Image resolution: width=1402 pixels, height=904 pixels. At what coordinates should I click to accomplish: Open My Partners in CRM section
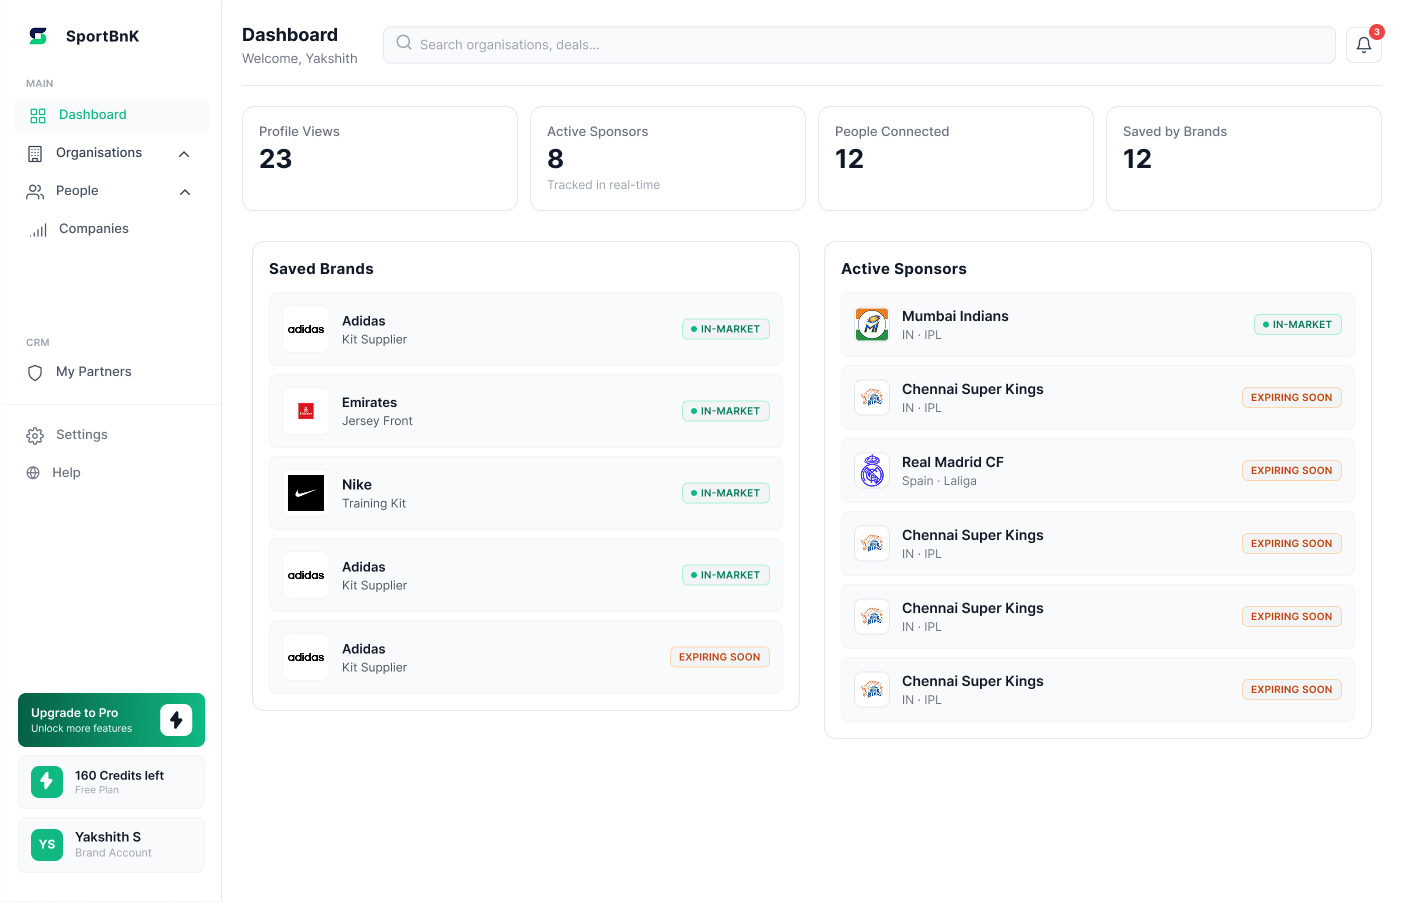click(111, 372)
